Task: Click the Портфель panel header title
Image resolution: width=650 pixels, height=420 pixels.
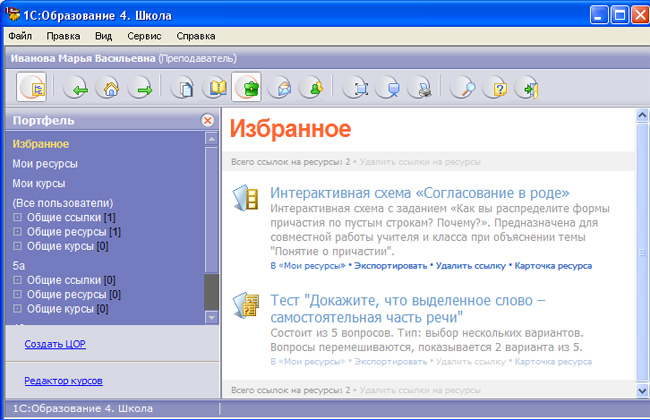Action: (x=44, y=121)
